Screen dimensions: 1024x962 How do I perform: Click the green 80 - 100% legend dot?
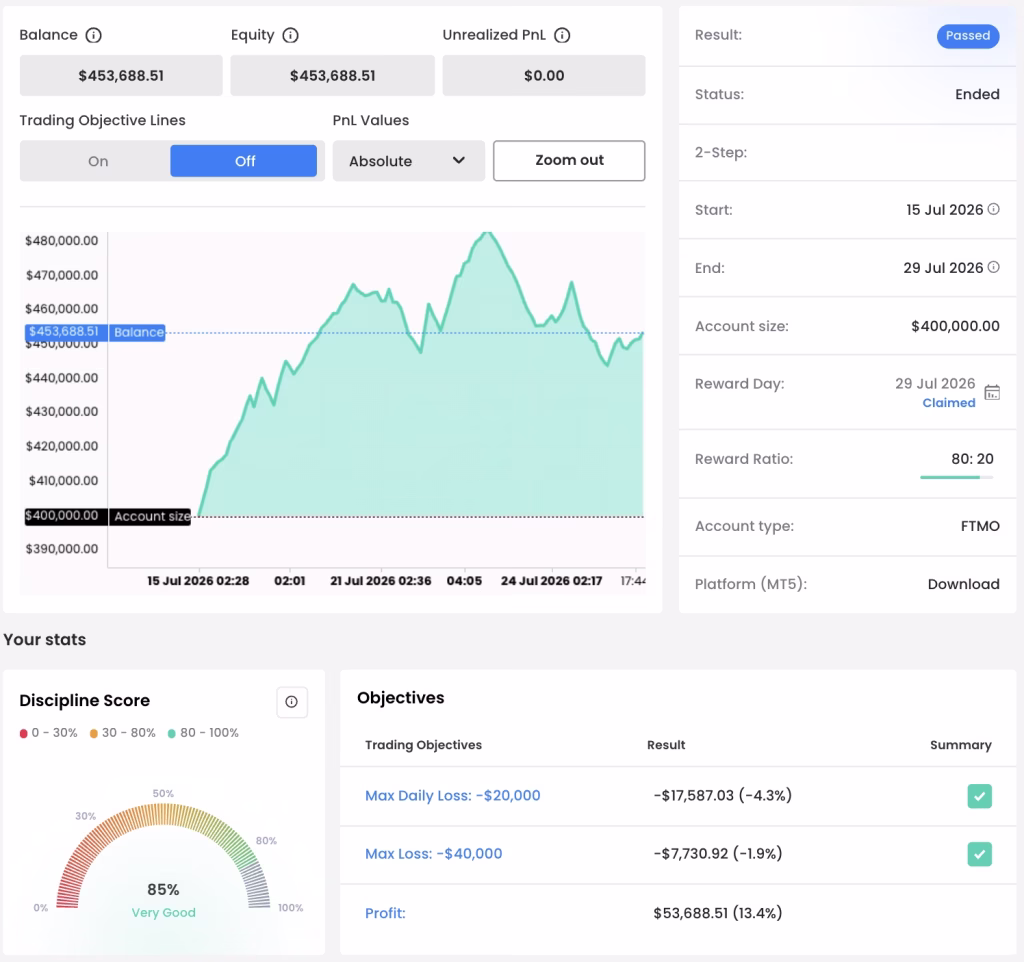click(x=172, y=733)
